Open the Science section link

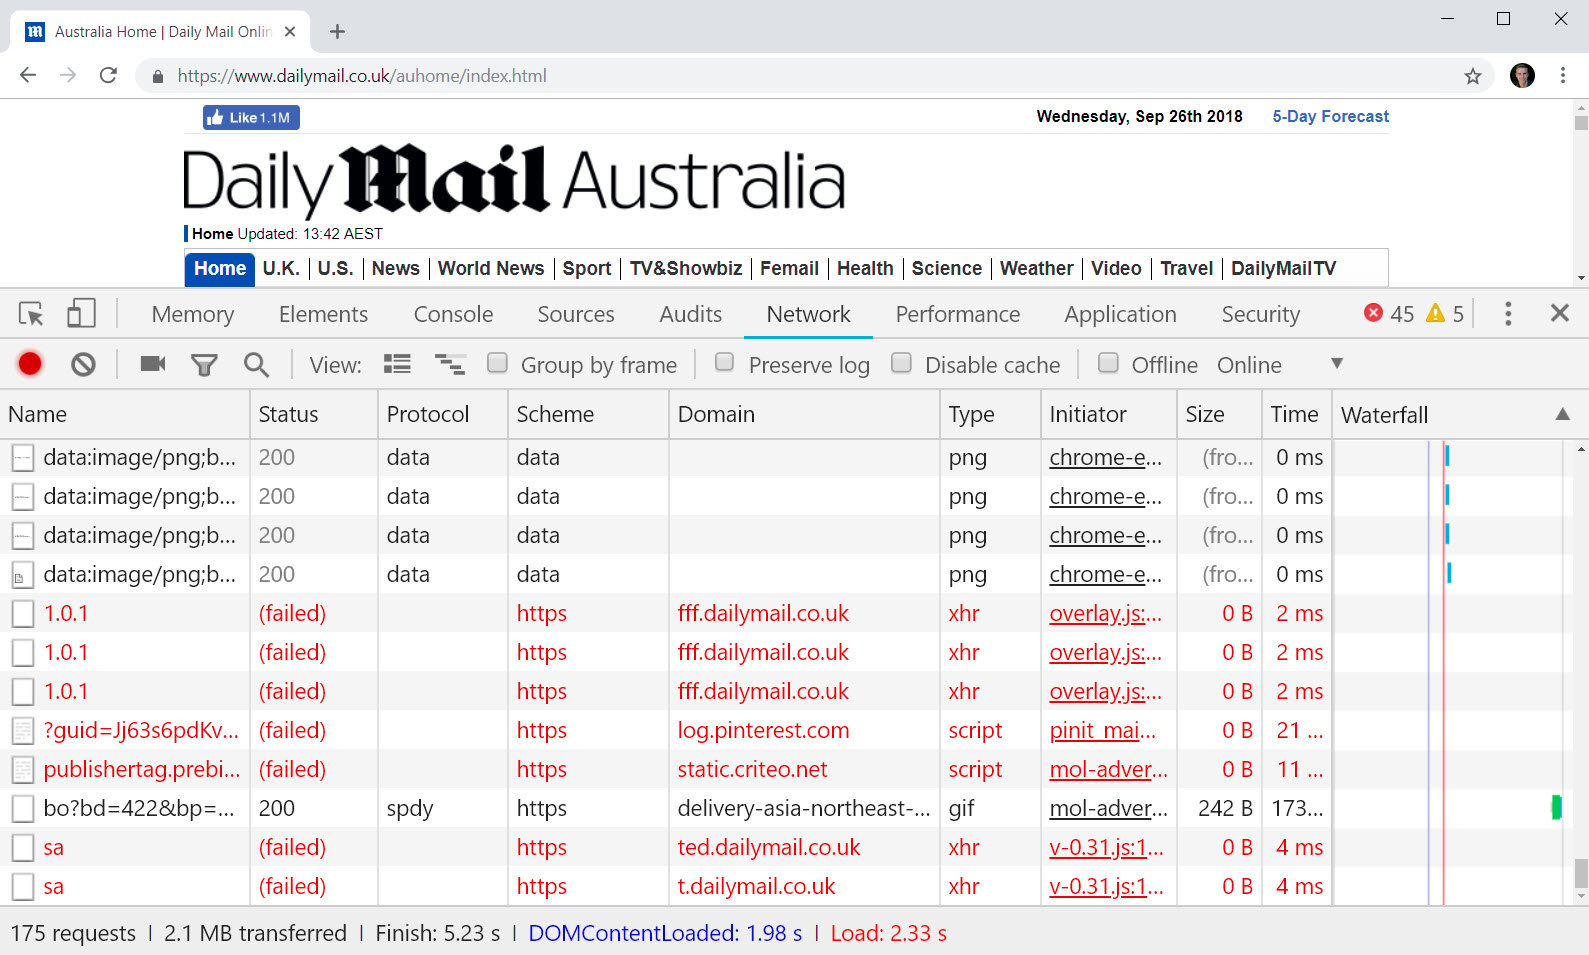[x=946, y=268]
